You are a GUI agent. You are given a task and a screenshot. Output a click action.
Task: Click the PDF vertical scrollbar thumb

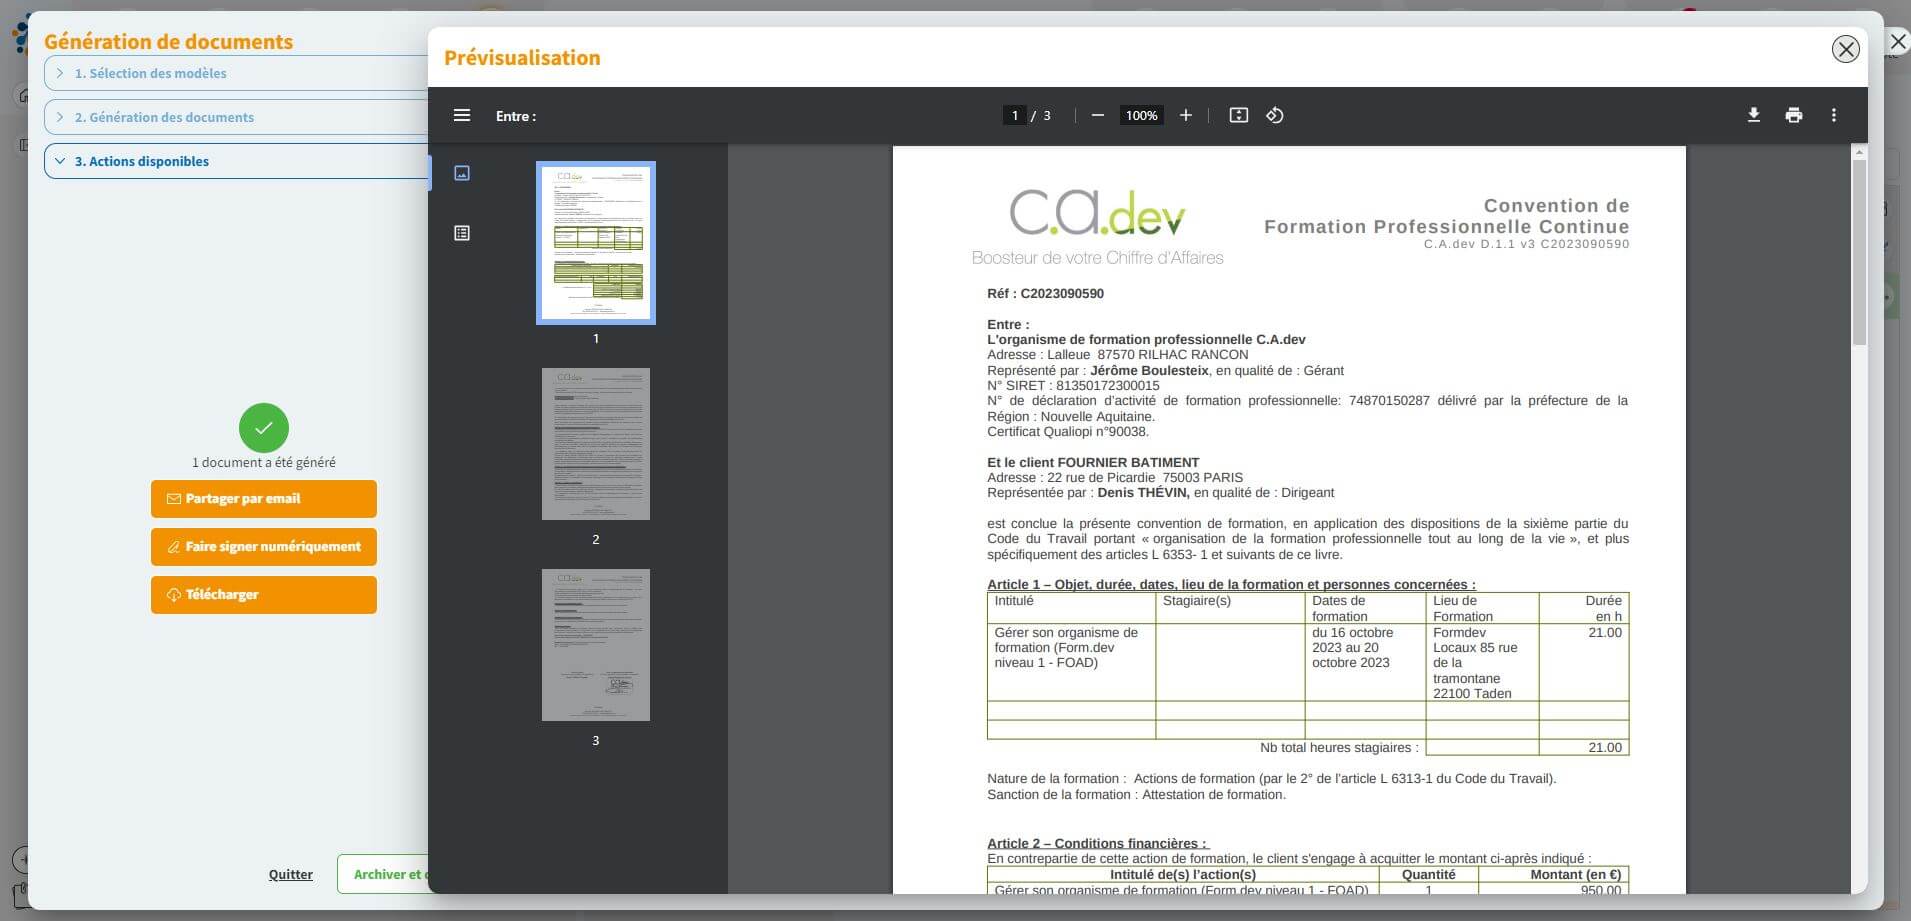[1859, 252]
